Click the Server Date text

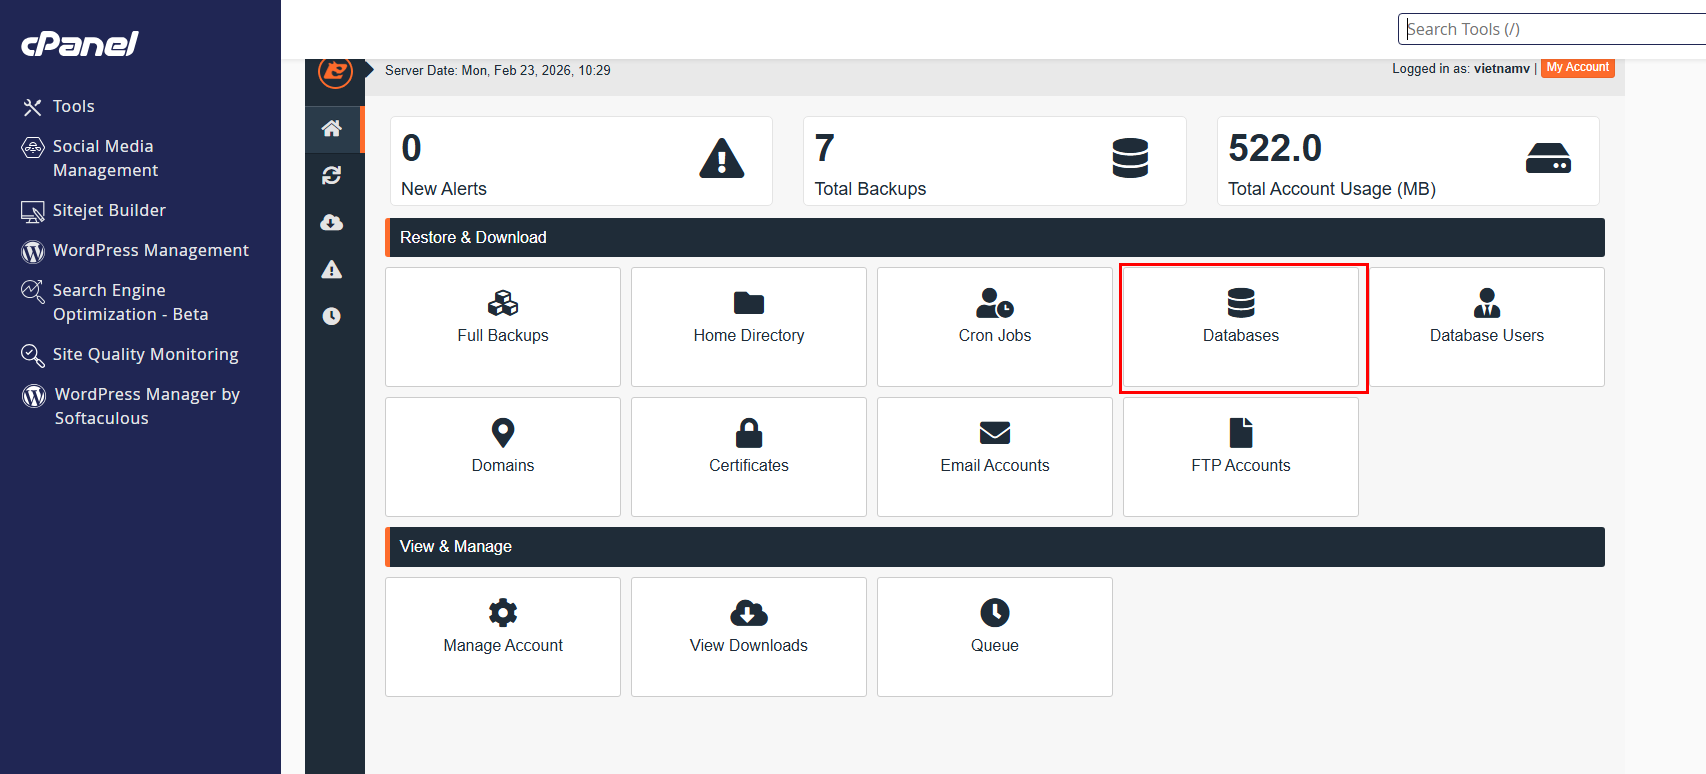[x=498, y=70]
